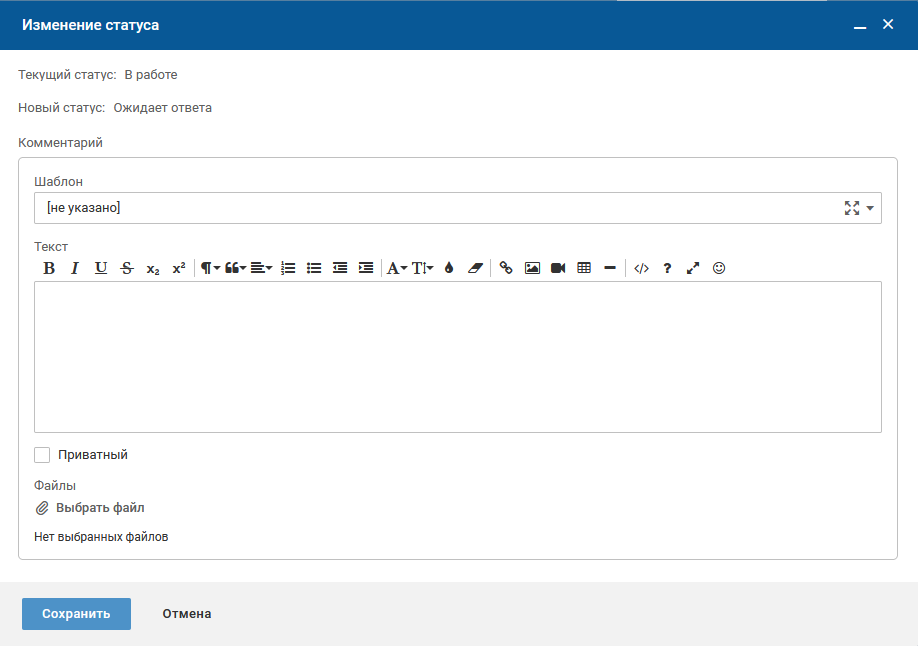
Task: Clear formatting with the eraser tool
Action: (475, 268)
